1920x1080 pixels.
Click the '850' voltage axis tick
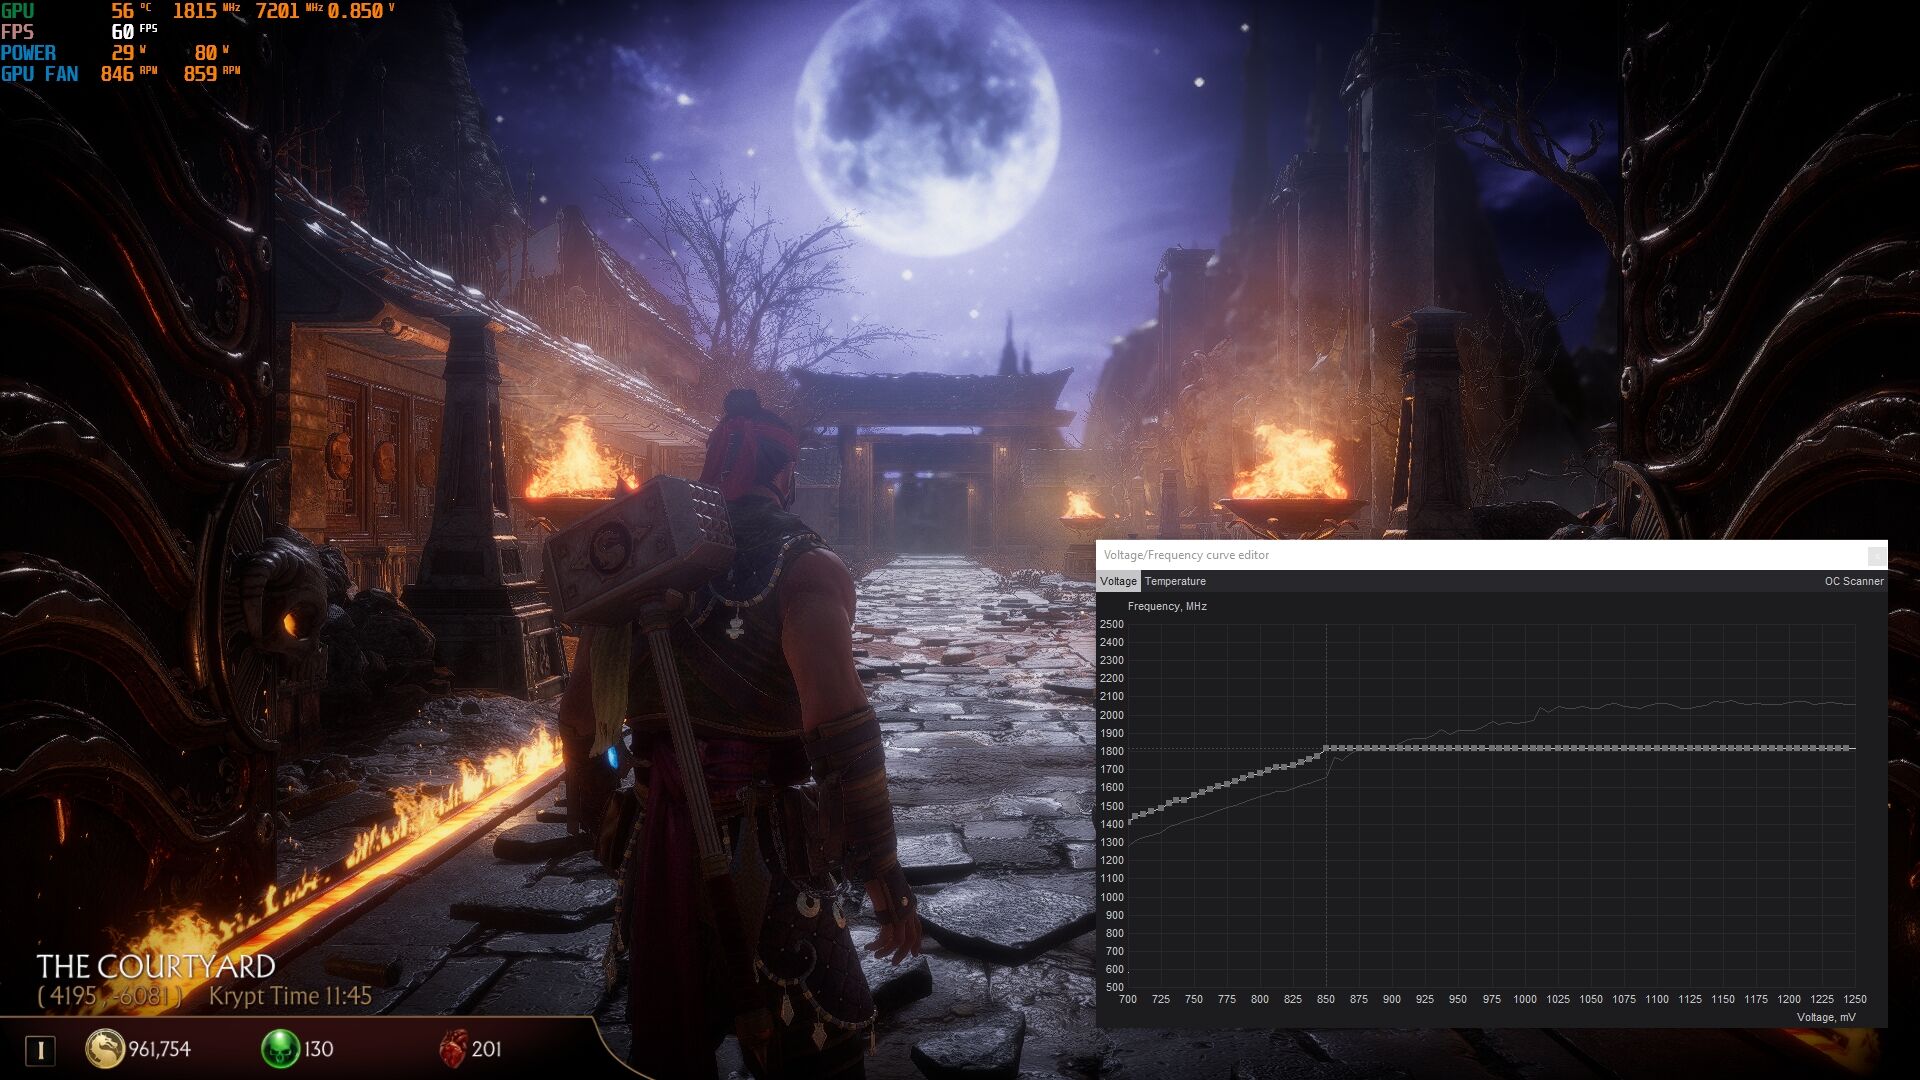point(1326,999)
